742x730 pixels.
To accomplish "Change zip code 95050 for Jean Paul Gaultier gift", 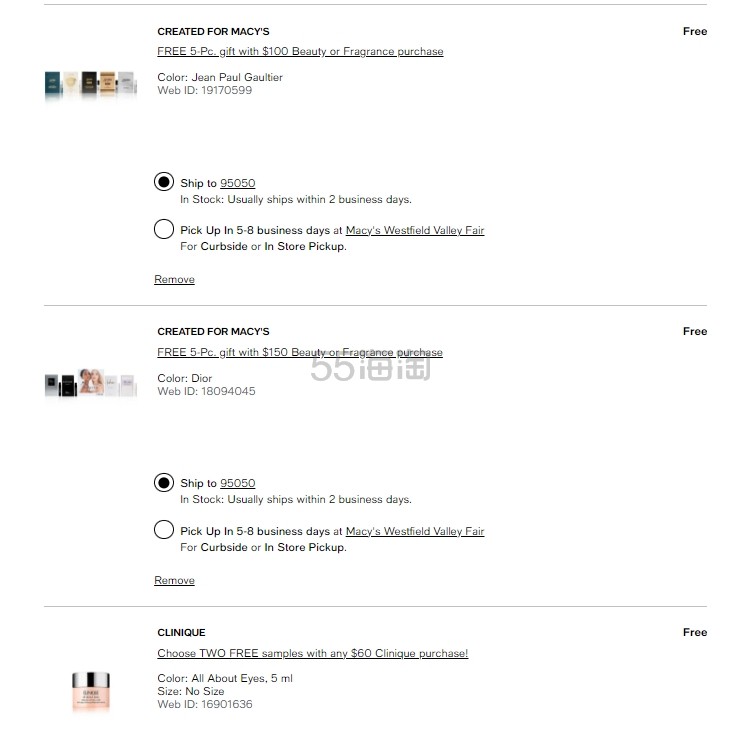I will point(237,183).
